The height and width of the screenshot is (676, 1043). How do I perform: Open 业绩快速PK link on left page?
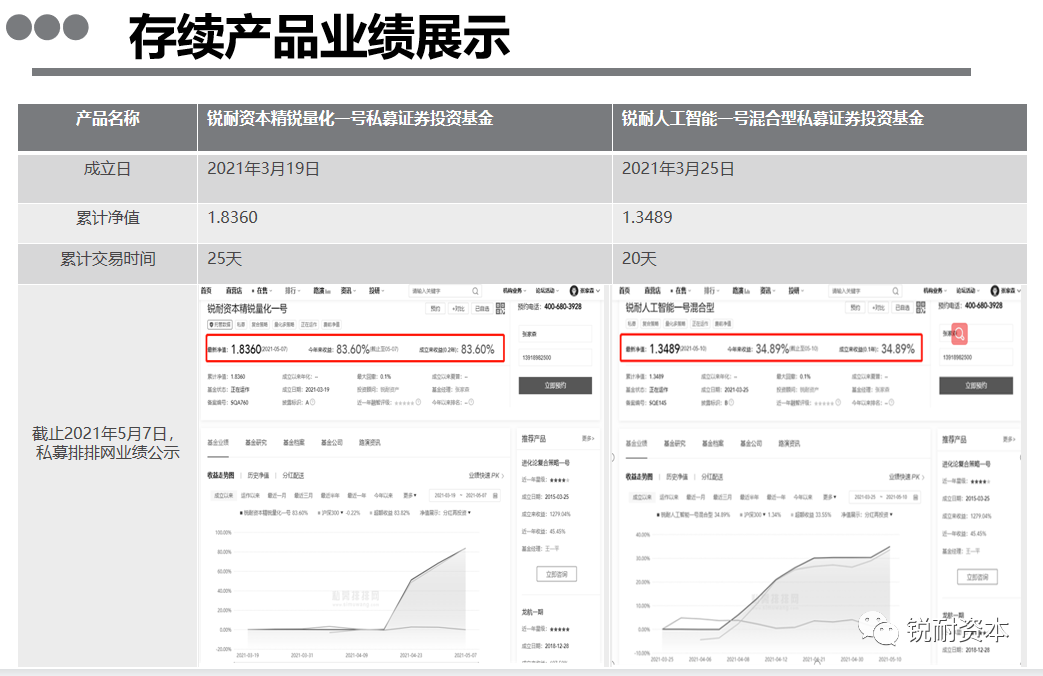(x=486, y=476)
